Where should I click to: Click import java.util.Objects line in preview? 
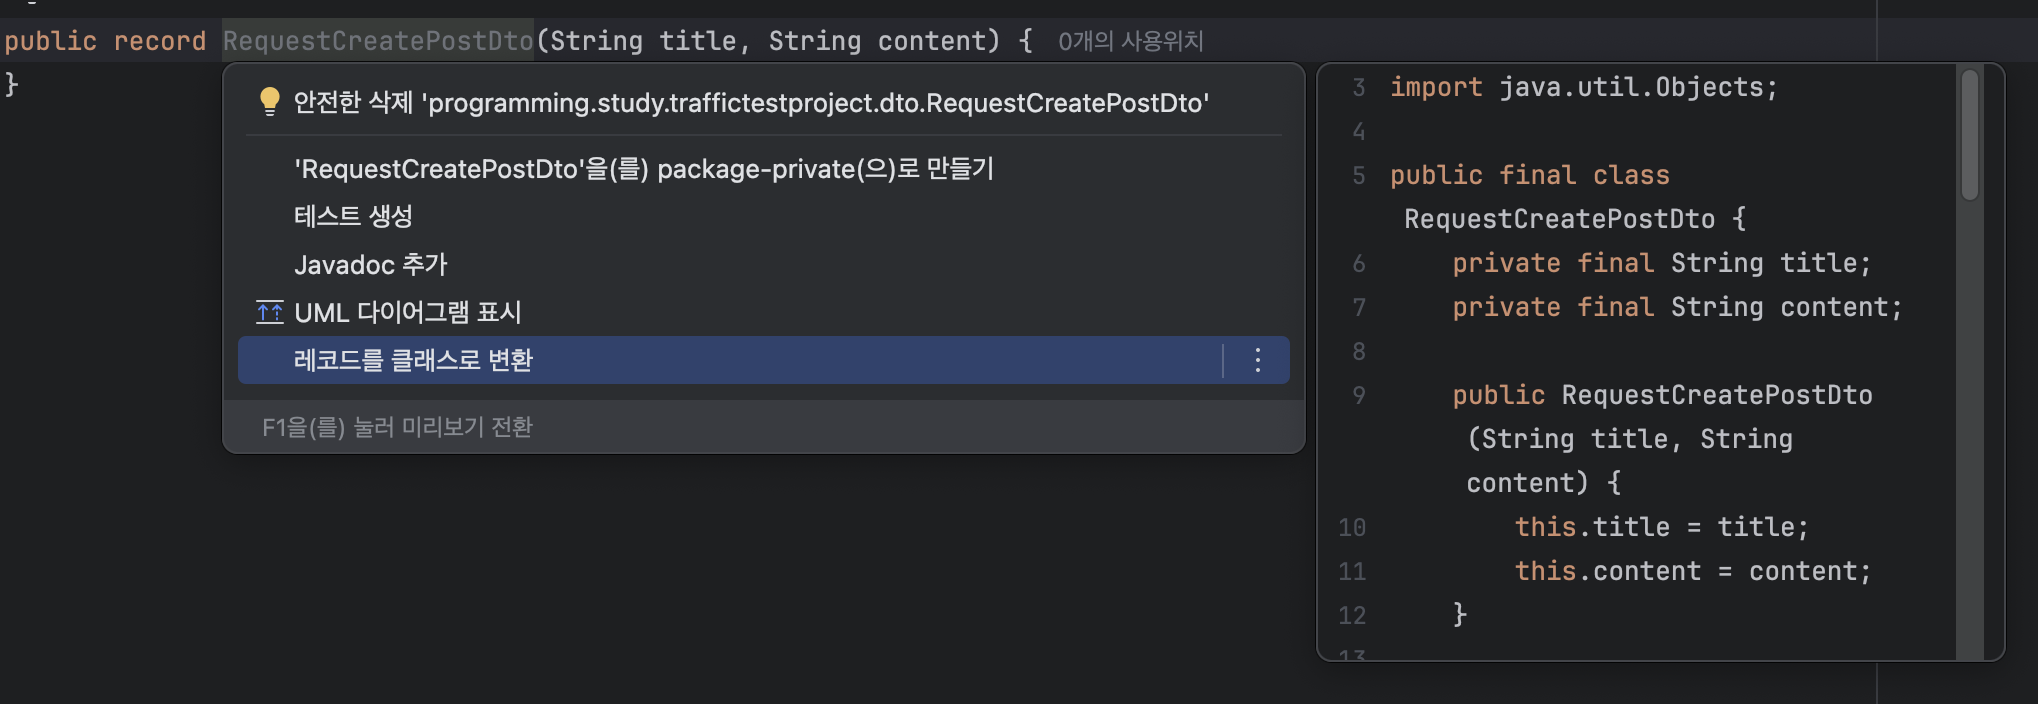point(1584,87)
